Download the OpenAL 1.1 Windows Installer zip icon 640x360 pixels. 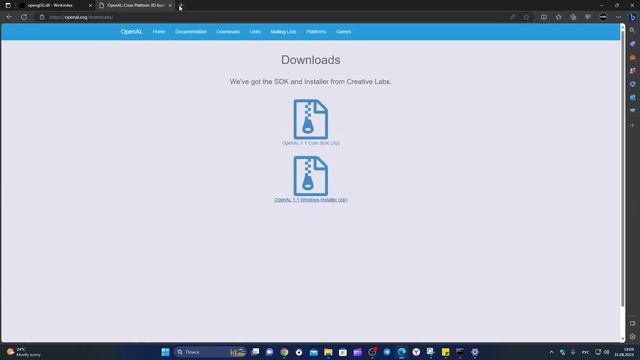tap(311, 176)
